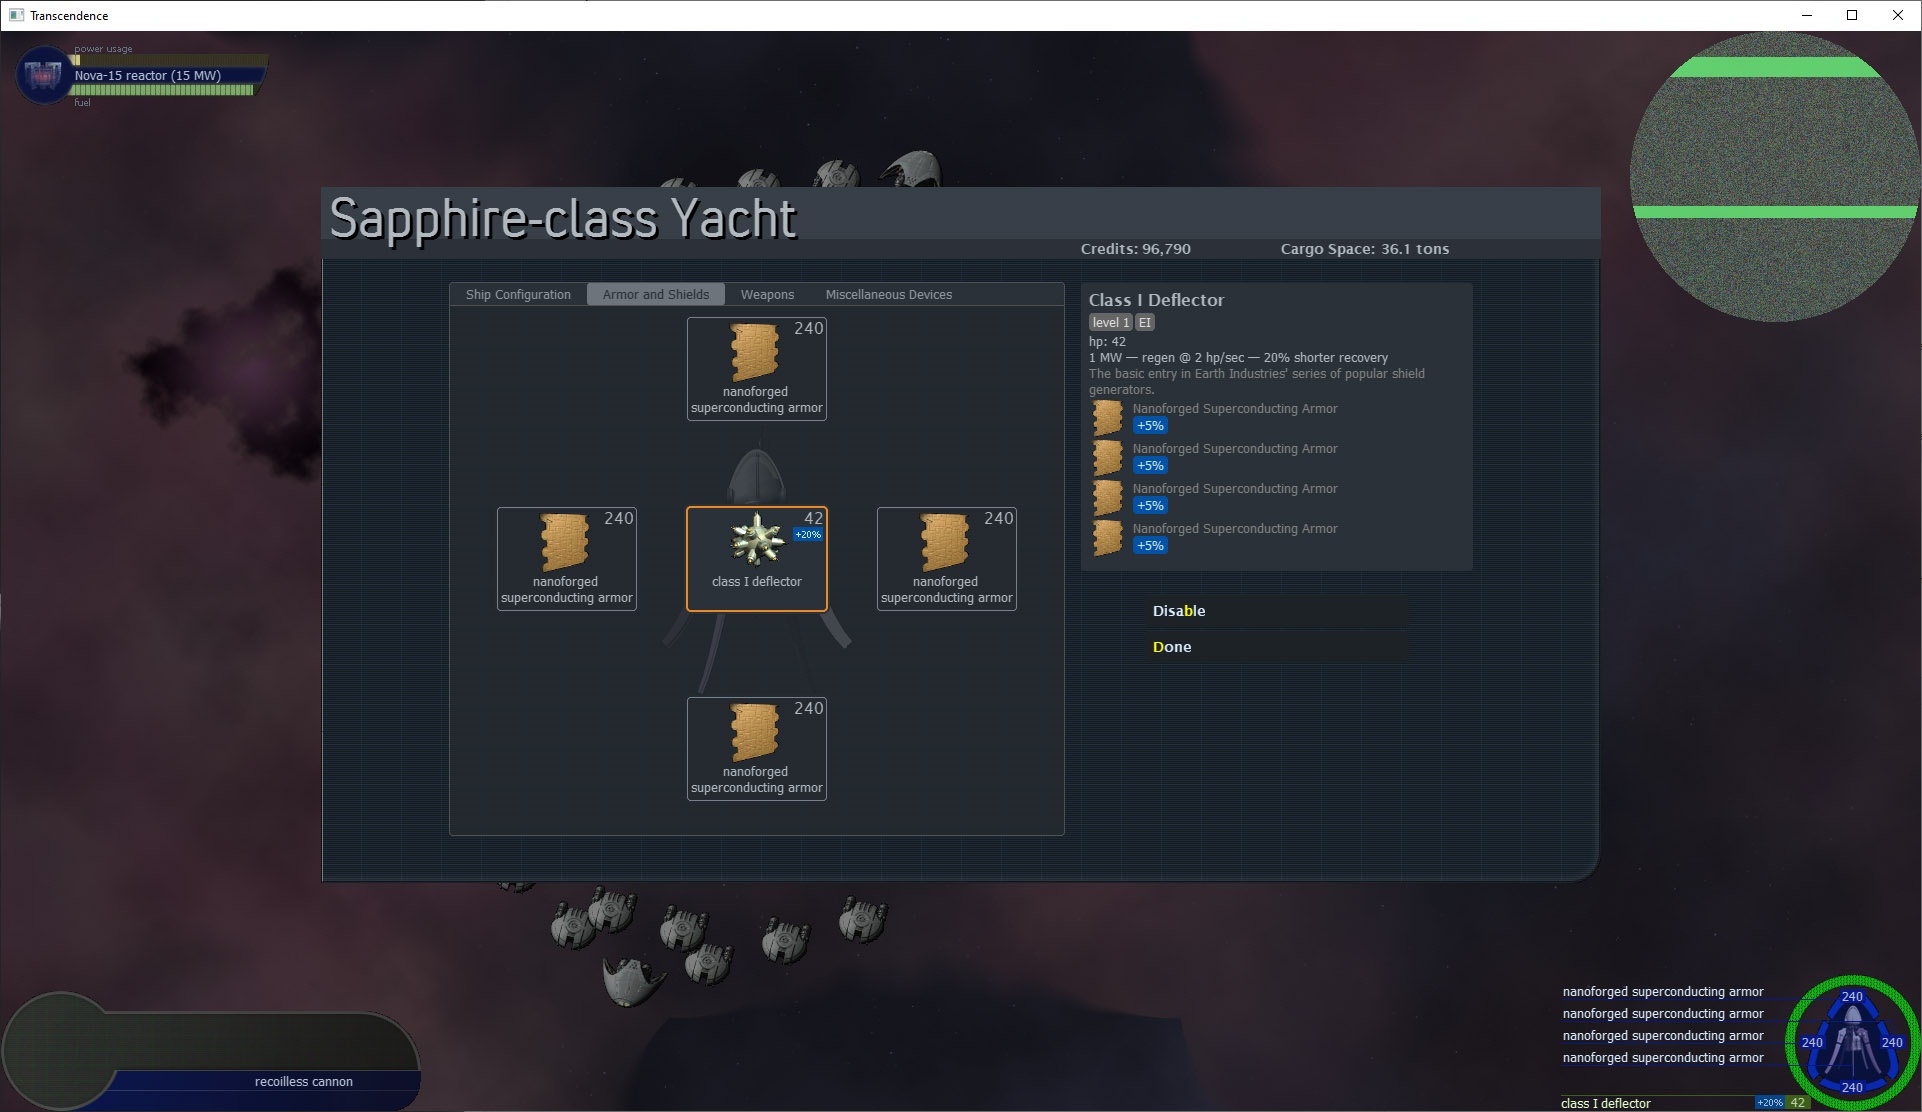
Task: Click the last +5% bonus badge
Action: [x=1150, y=546]
